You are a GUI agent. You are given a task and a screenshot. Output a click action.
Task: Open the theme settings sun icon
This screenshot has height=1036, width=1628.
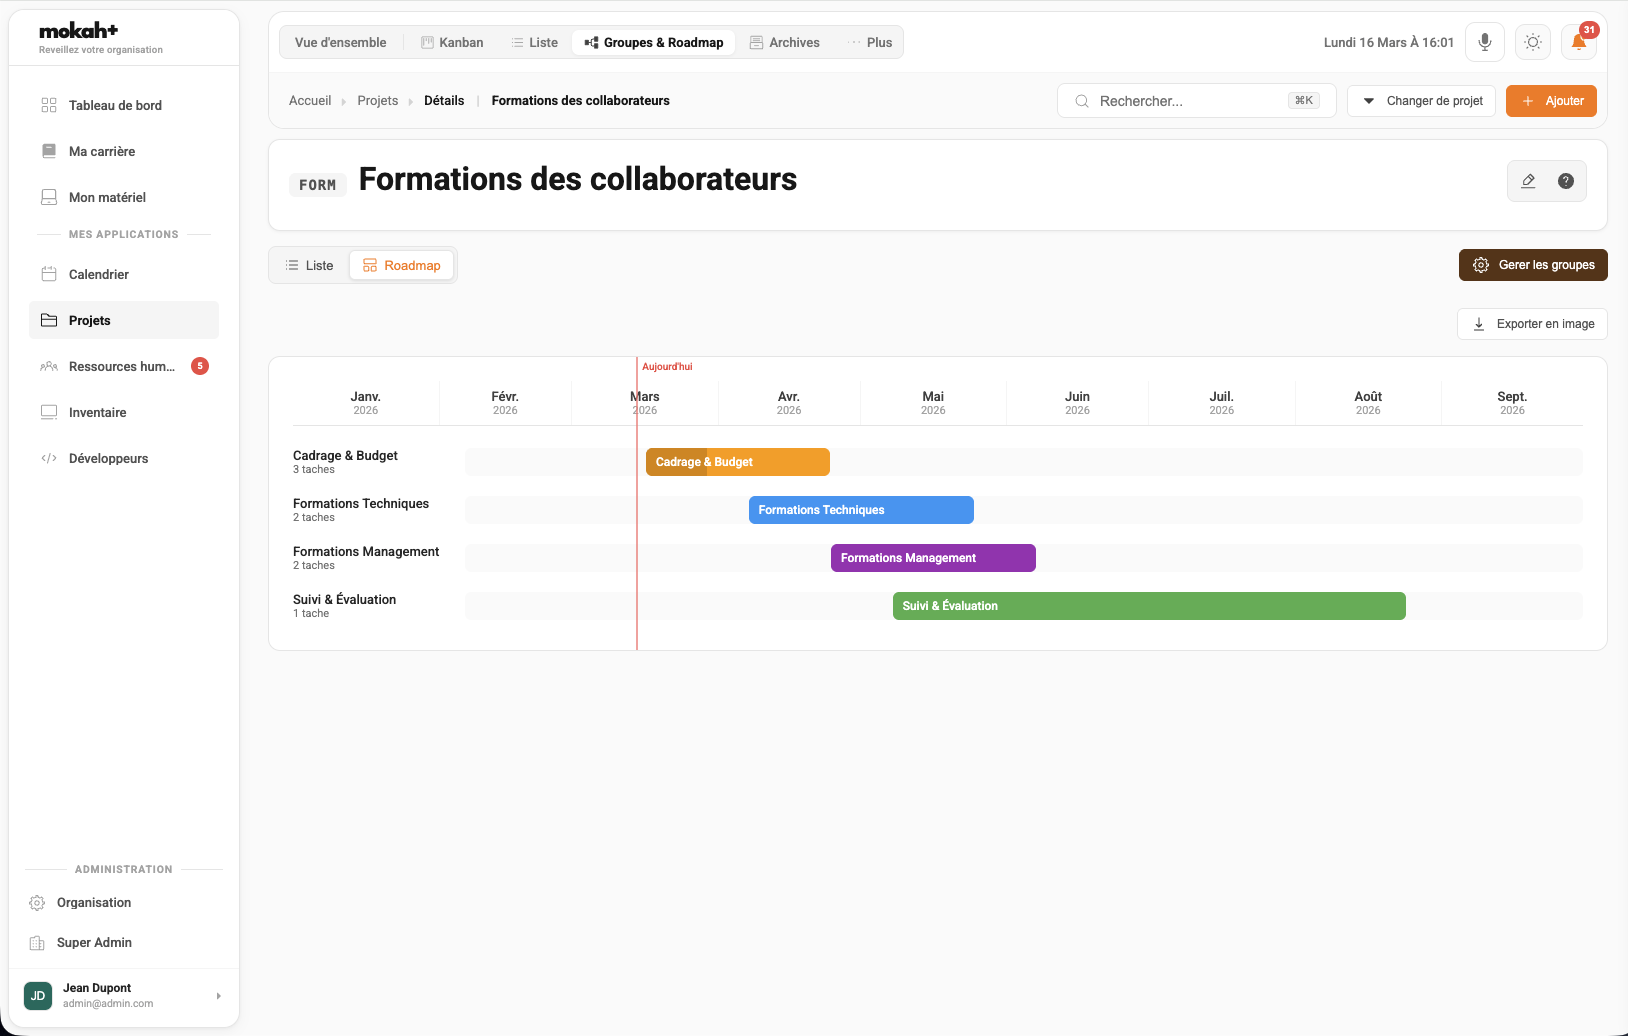(1532, 41)
